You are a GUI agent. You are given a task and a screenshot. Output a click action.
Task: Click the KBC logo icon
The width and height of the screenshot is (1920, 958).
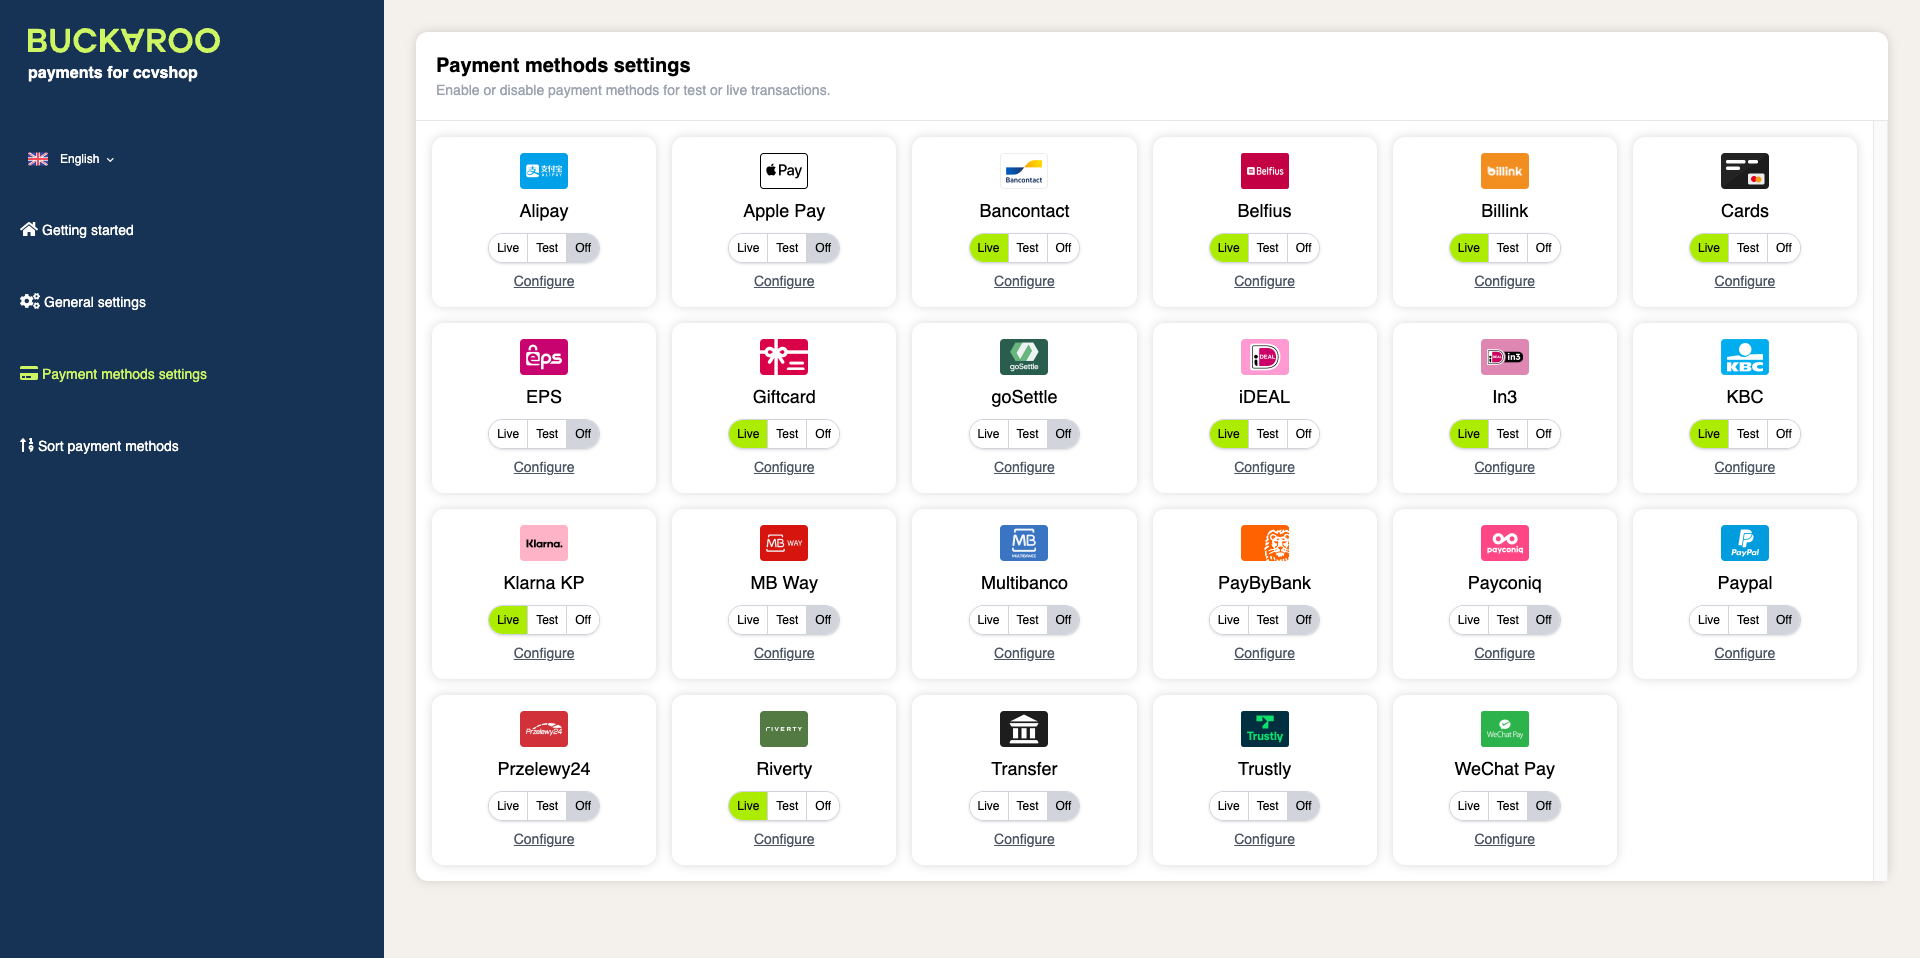1745,357
